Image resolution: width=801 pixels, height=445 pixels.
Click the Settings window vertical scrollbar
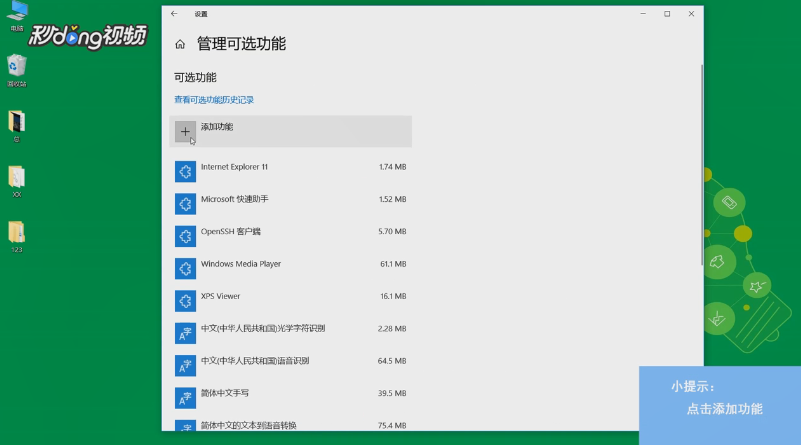tap(702, 165)
